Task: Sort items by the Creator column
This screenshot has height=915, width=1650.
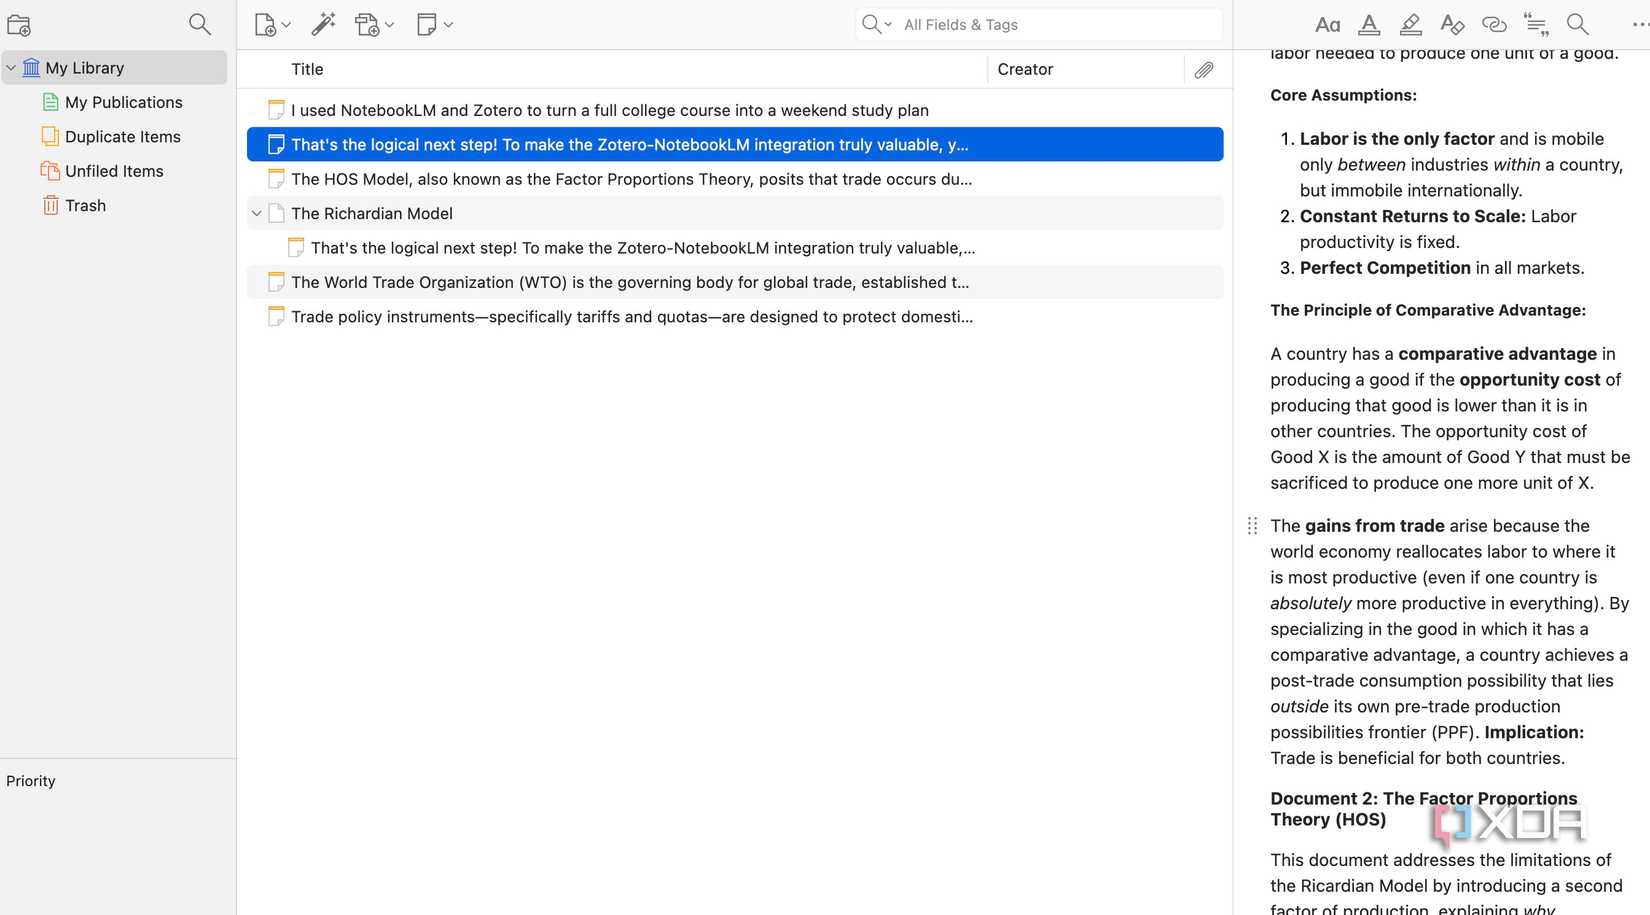Action: tap(1025, 69)
